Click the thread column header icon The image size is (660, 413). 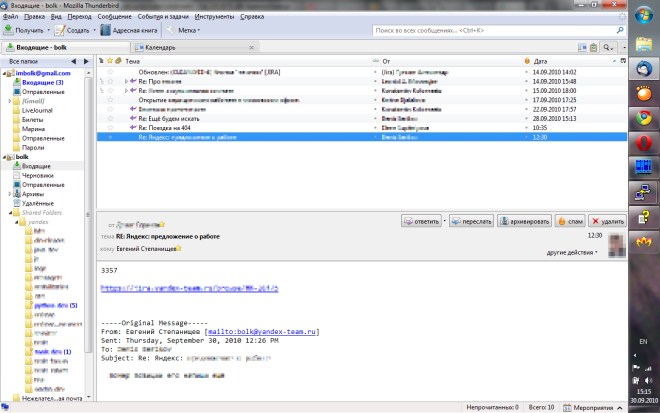click(x=101, y=61)
